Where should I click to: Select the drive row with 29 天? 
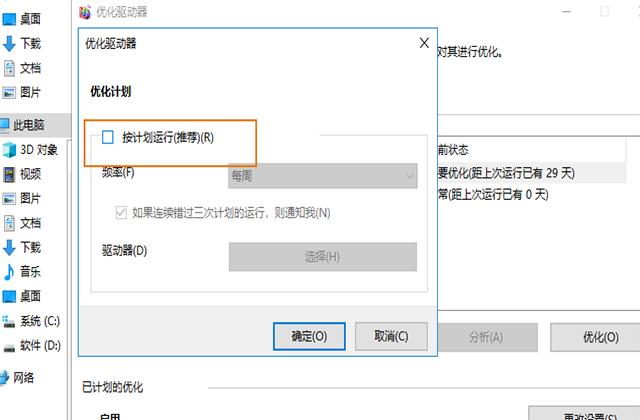[531, 173]
